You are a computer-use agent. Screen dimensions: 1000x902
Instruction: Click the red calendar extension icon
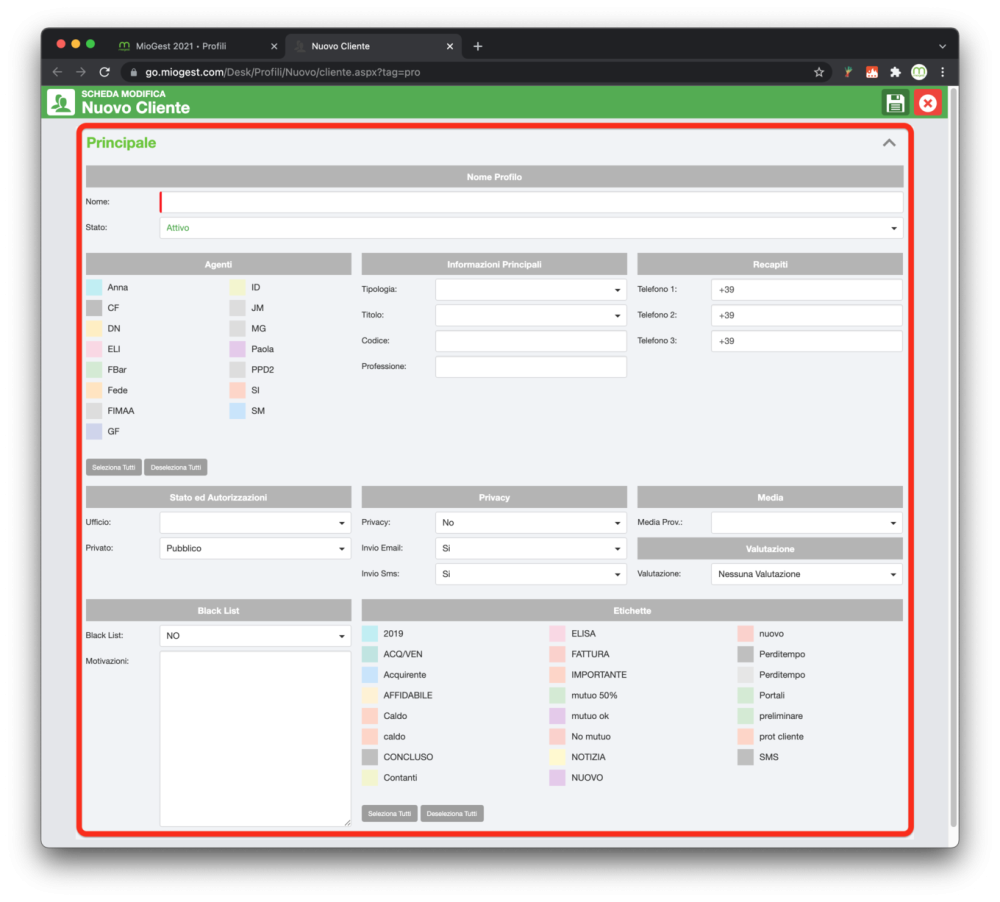click(872, 72)
